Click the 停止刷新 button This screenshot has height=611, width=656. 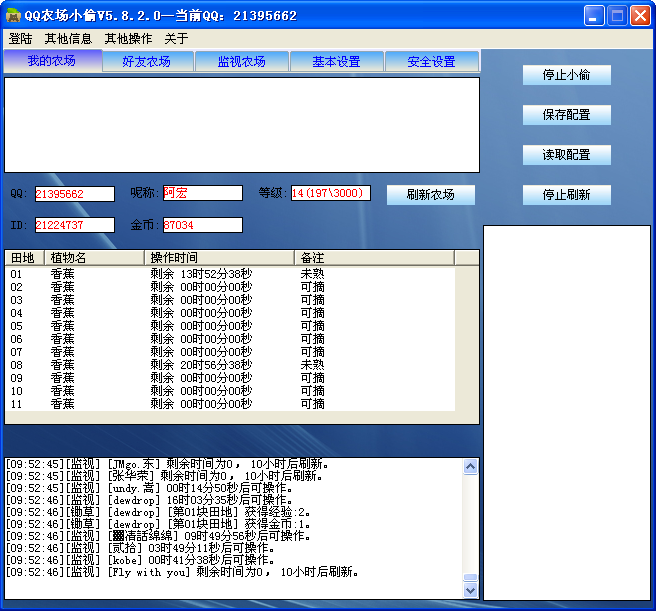pyautogui.click(x=566, y=195)
